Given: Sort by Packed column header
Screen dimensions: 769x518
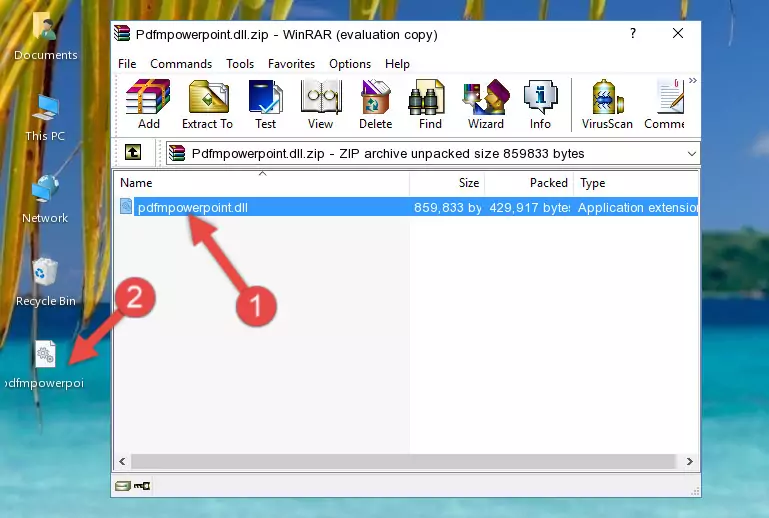Looking at the screenshot, I should pos(529,182).
